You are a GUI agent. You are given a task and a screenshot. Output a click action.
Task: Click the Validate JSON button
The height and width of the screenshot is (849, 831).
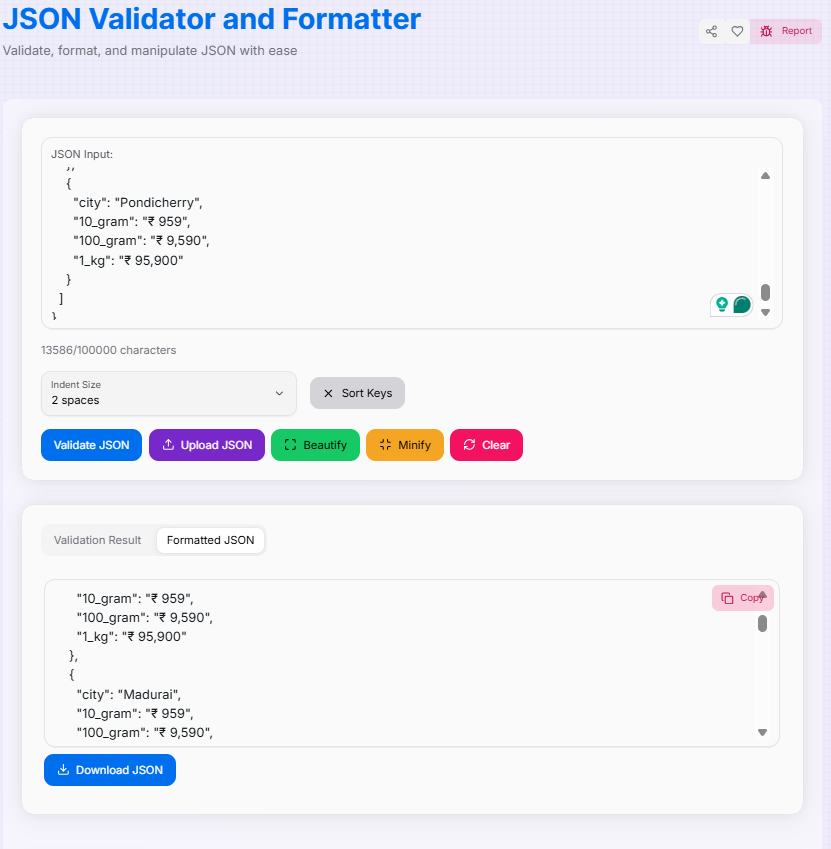tap(91, 445)
